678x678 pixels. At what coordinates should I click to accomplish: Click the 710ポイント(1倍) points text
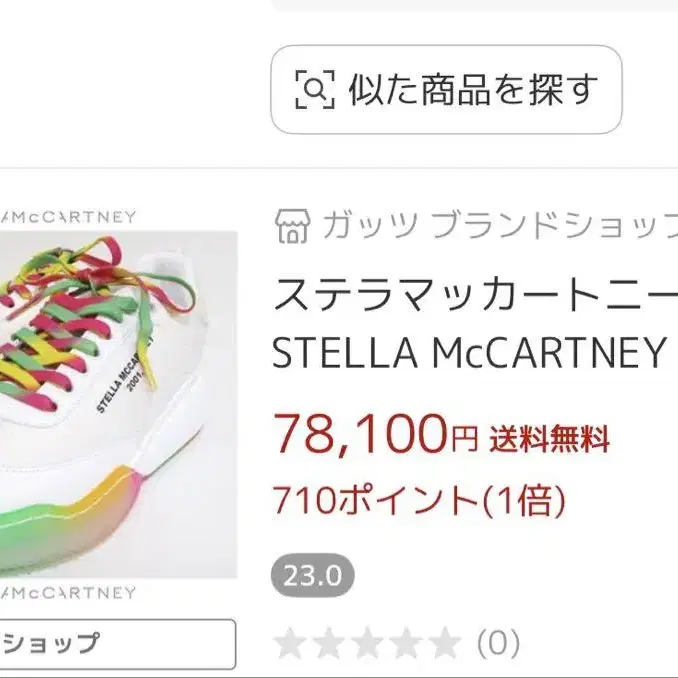pyautogui.click(x=419, y=500)
